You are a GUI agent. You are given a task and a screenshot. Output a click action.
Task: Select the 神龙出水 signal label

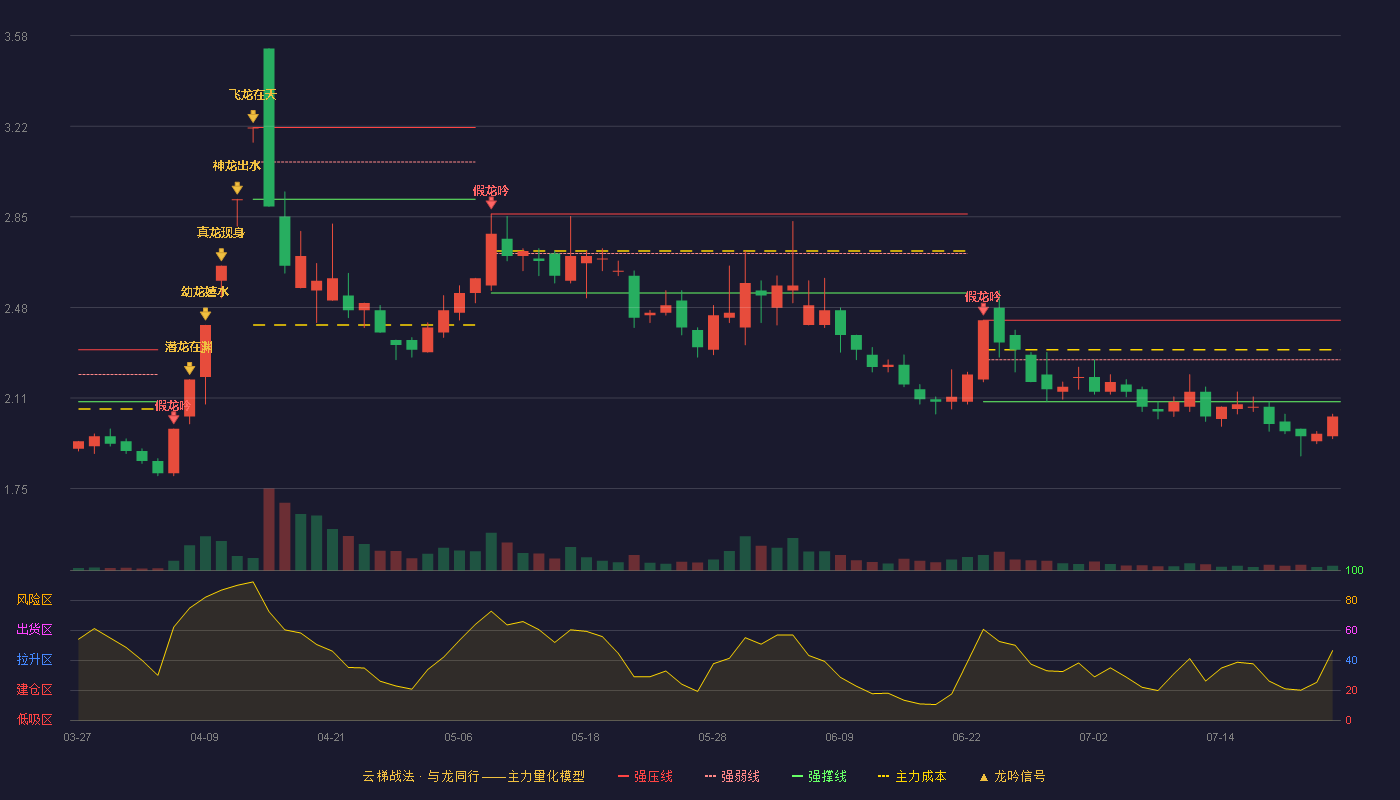237,166
